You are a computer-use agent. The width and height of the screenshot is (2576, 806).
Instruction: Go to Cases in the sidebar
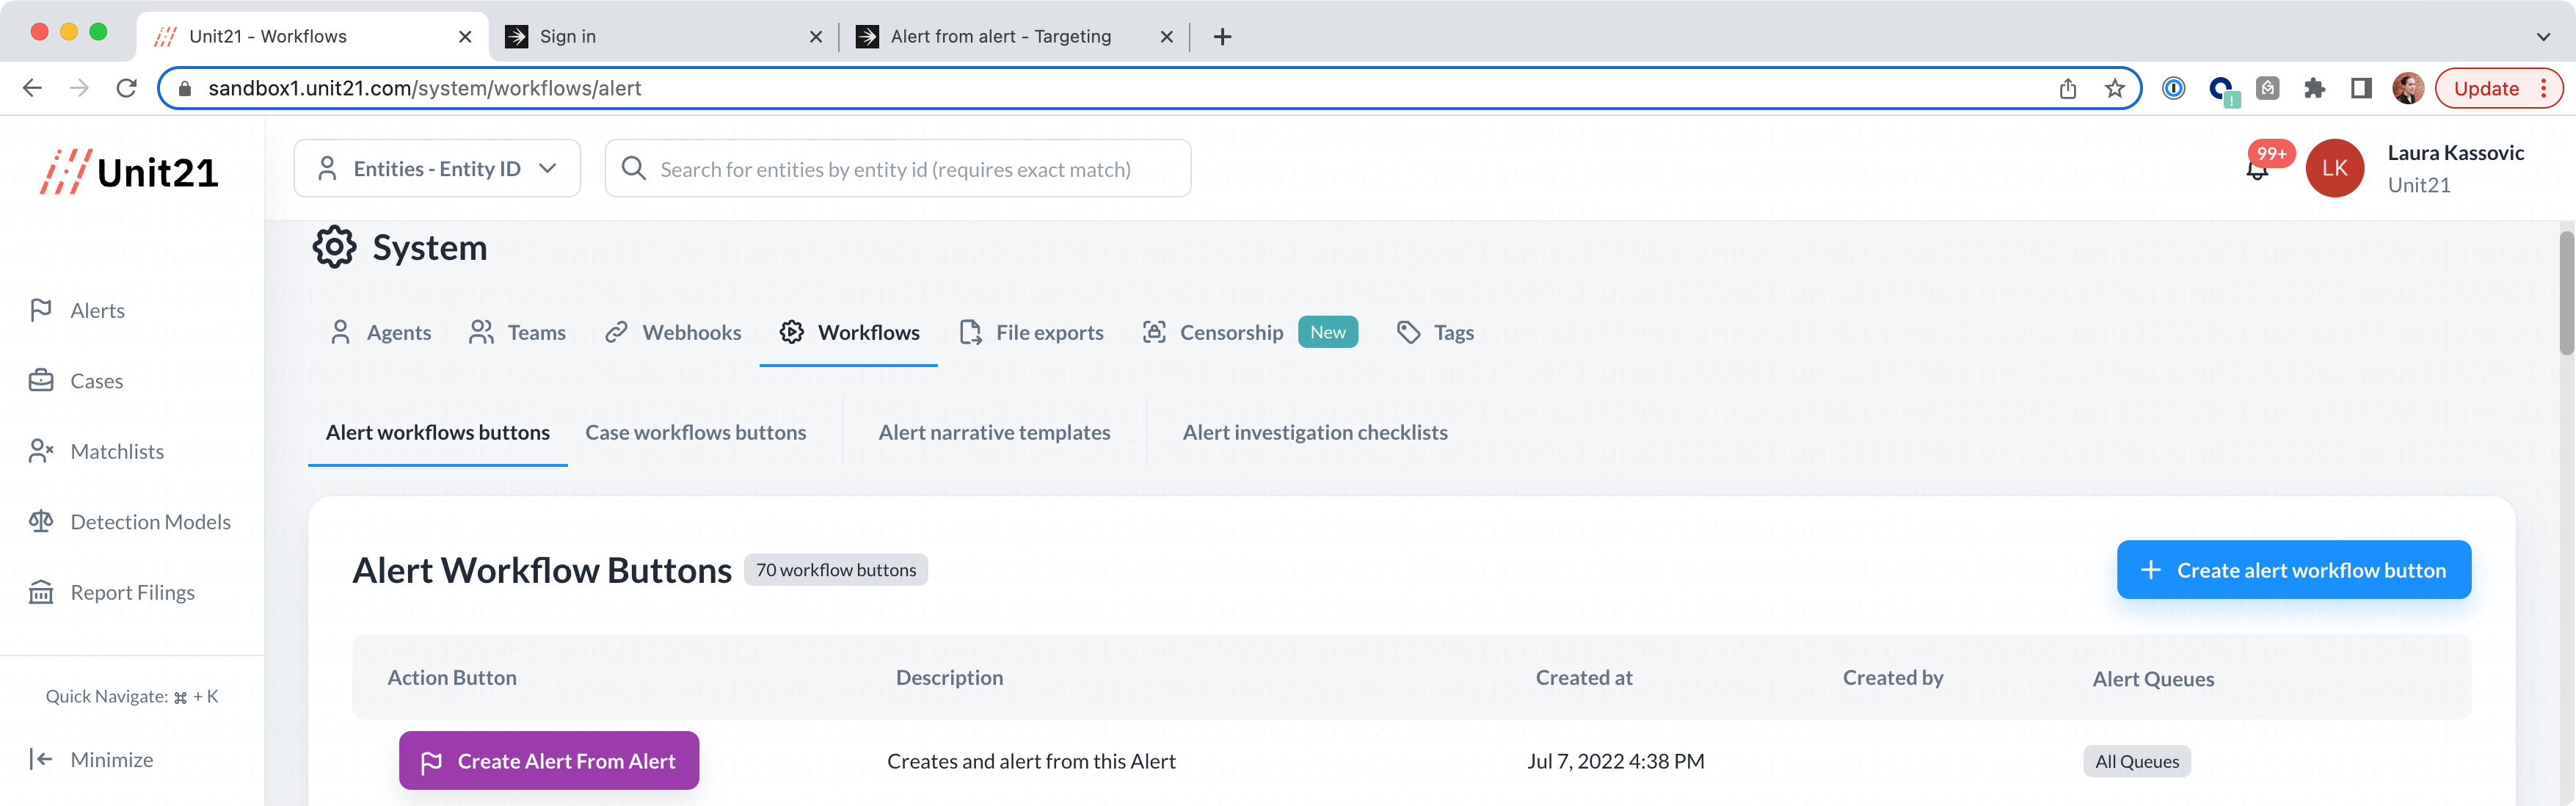96,381
